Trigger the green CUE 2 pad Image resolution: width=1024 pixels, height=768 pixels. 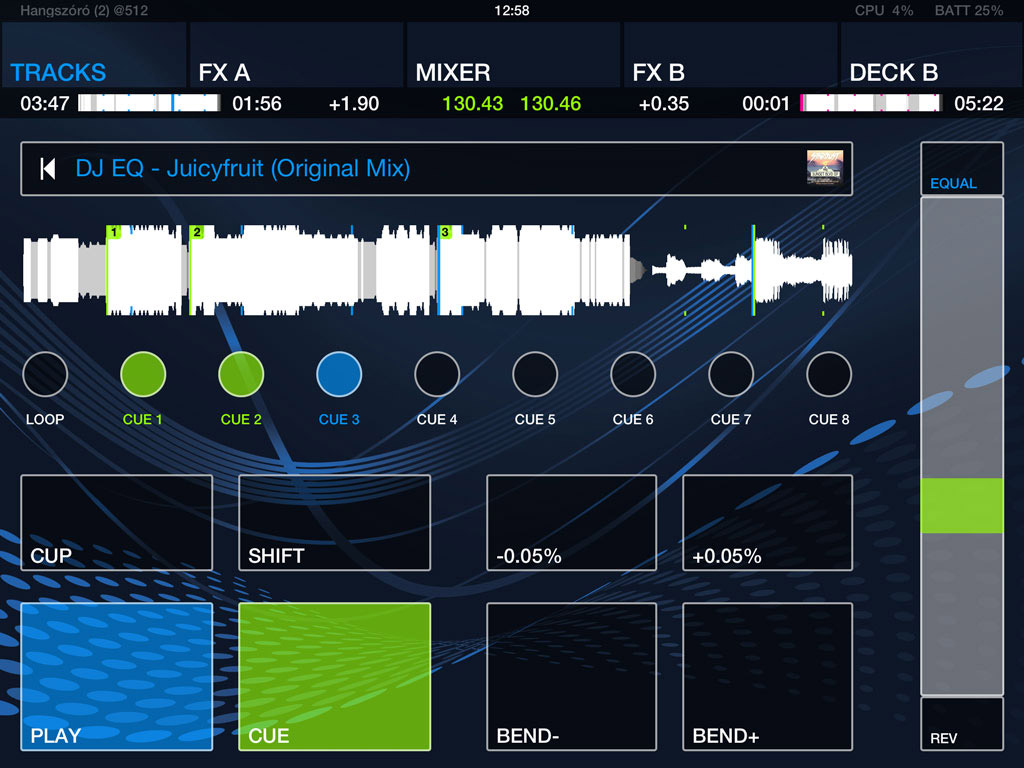coord(241,374)
